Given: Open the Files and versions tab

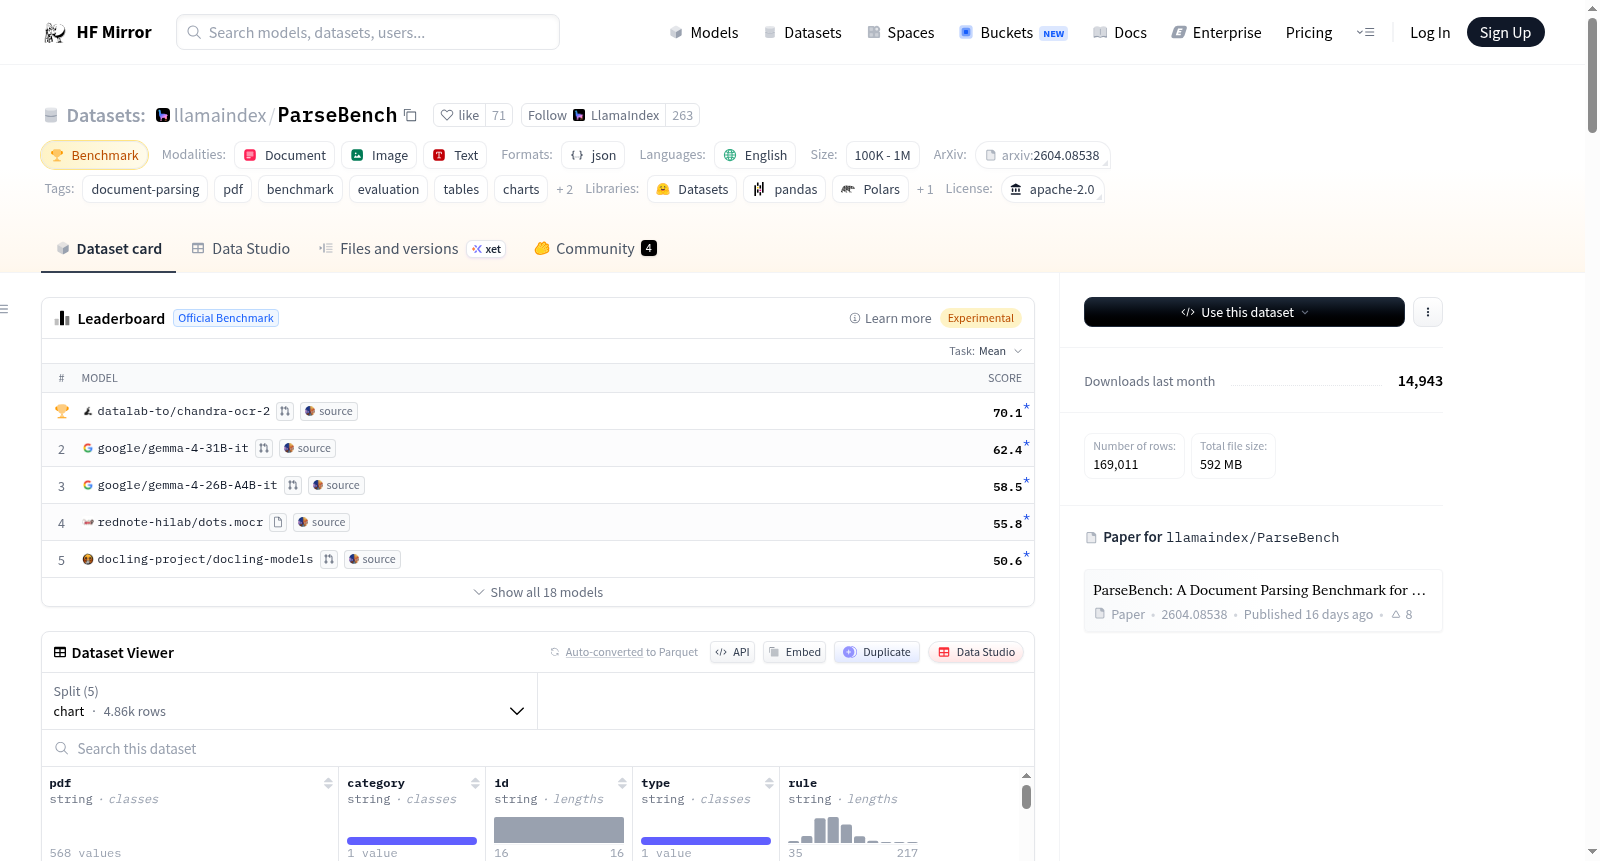Looking at the screenshot, I should [x=411, y=248].
